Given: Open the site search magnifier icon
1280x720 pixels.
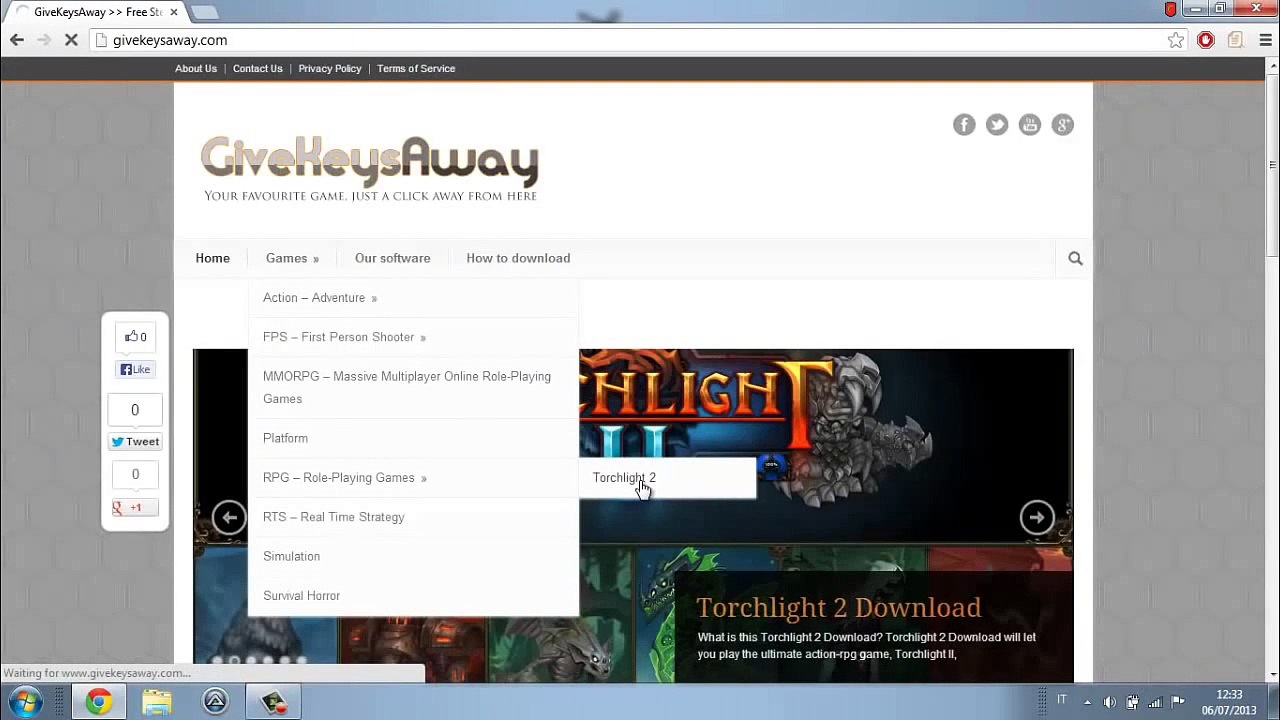Looking at the screenshot, I should coord(1075,258).
